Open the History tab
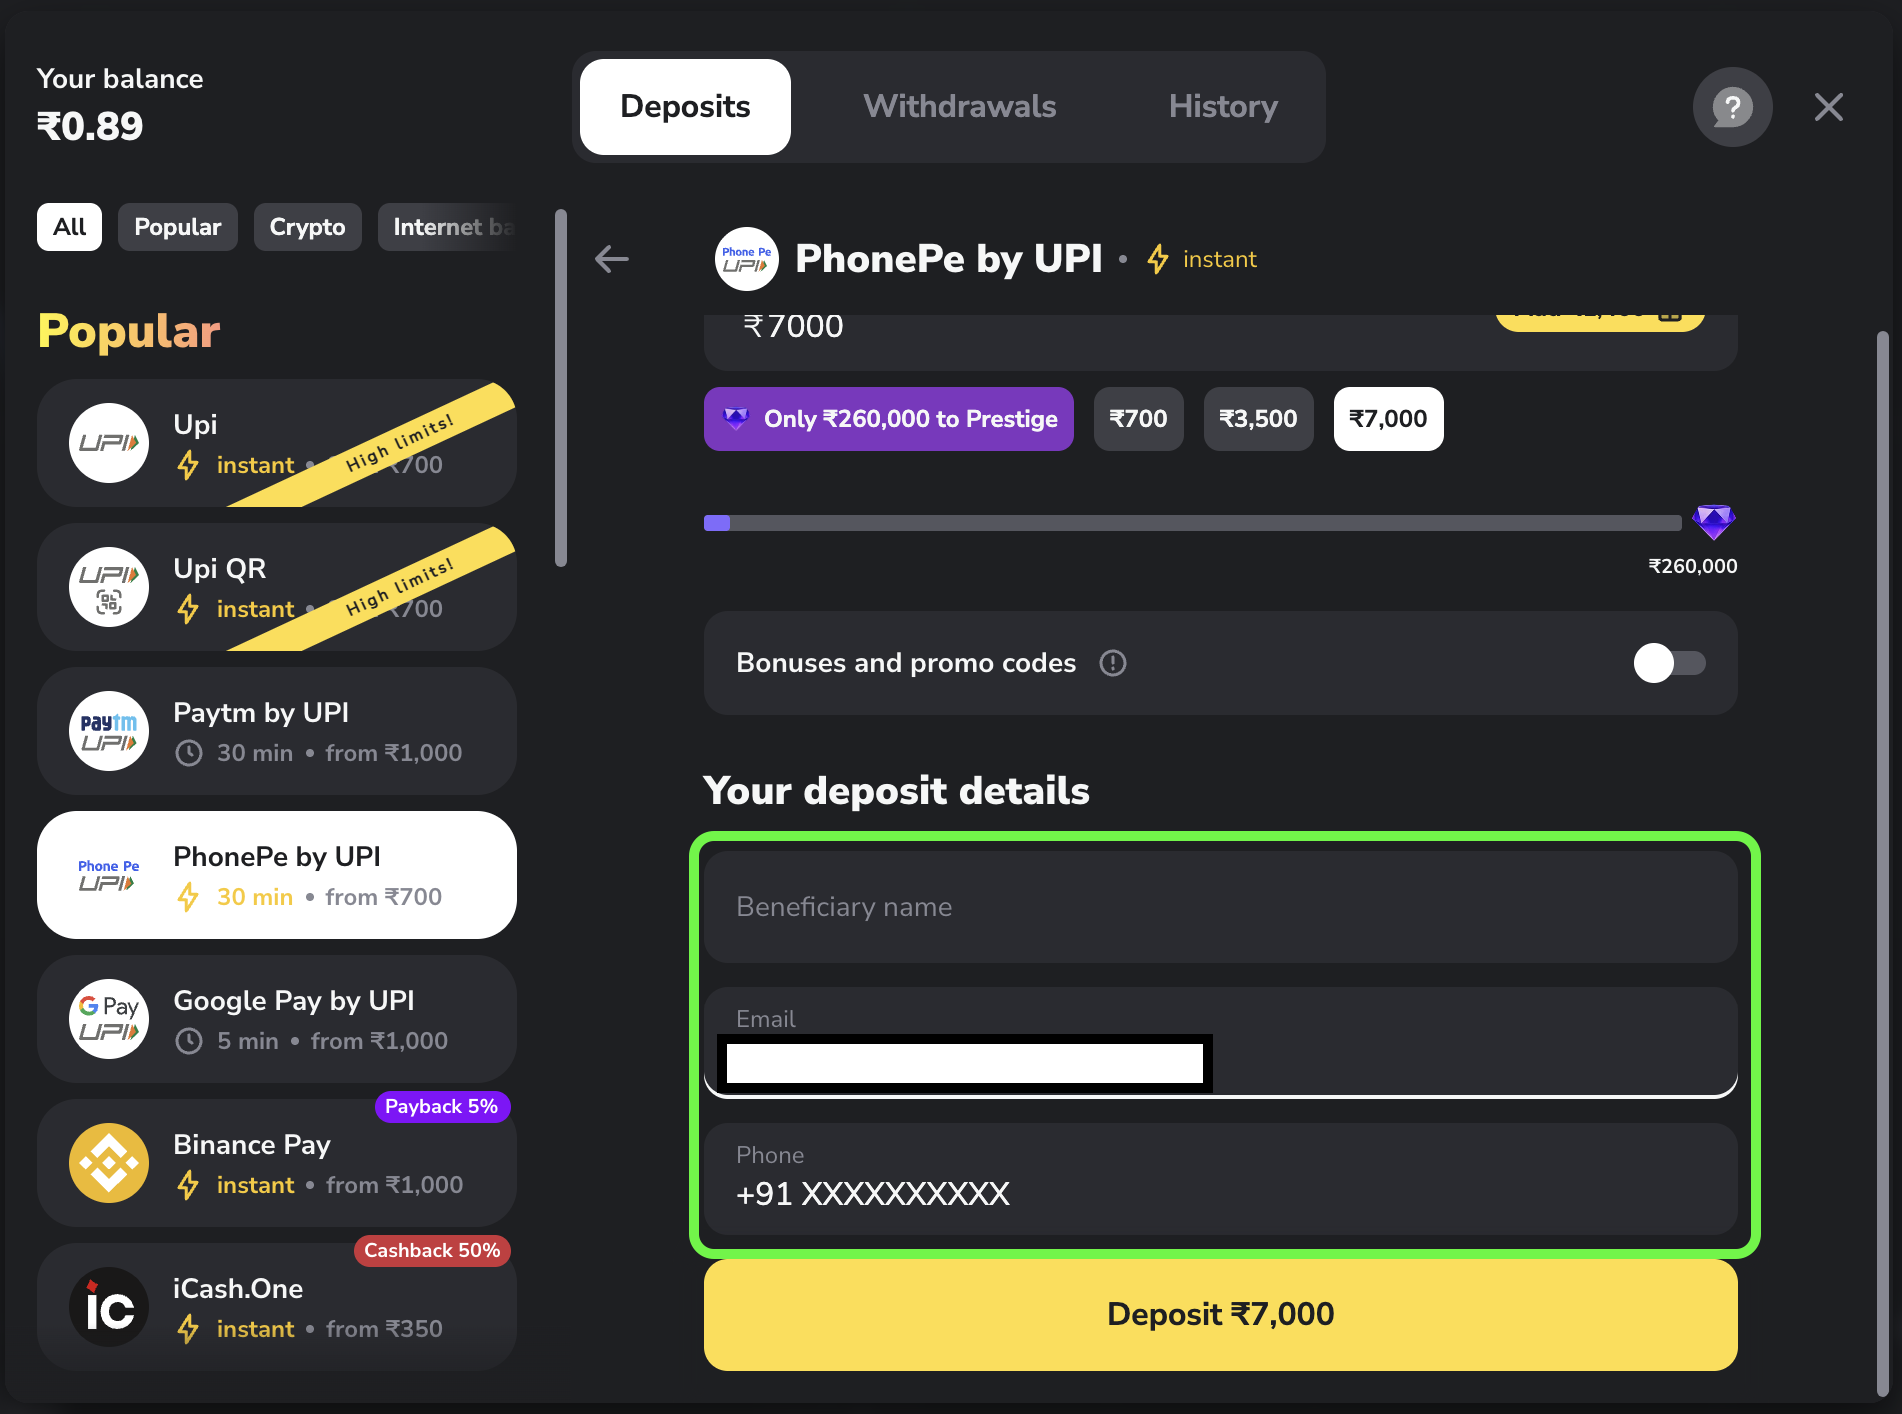 pyautogui.click(x=1223, y=107)
